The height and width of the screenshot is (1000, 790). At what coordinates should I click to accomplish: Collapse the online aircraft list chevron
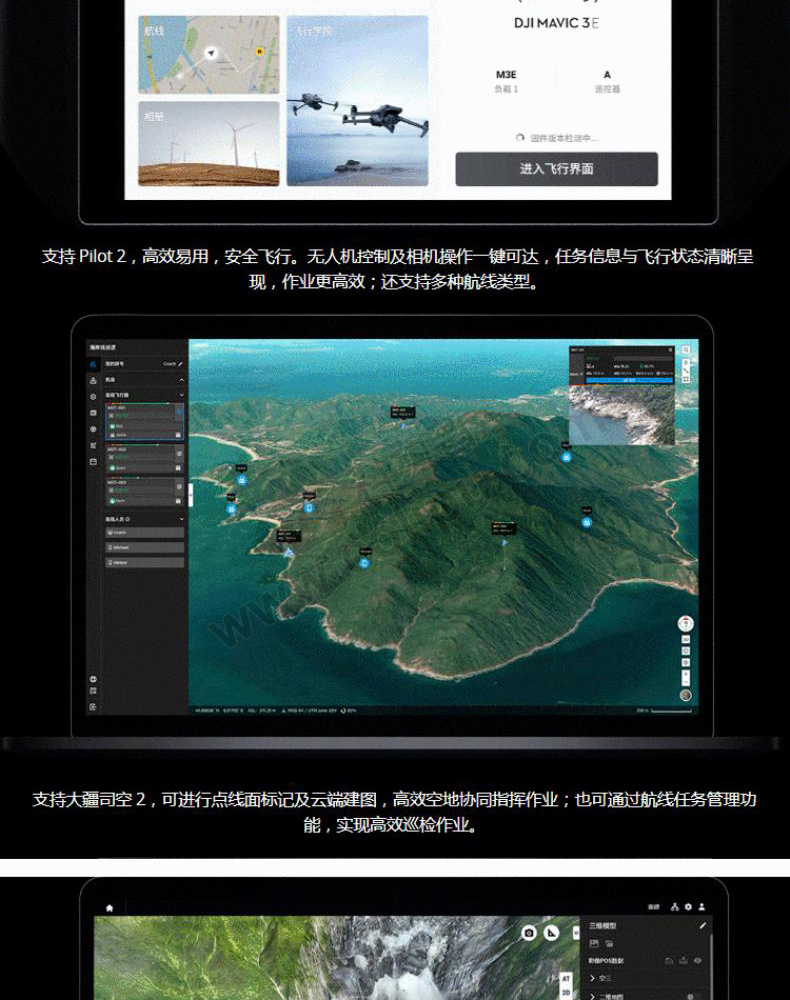(x=181, y=395)
